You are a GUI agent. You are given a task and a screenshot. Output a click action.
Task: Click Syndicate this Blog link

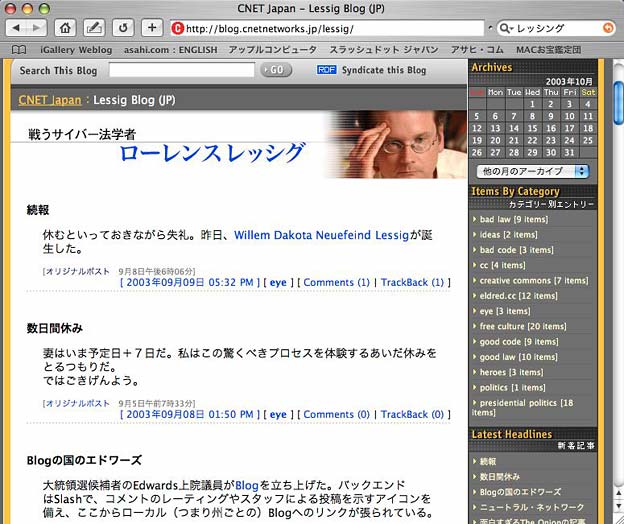coord(384,70)
